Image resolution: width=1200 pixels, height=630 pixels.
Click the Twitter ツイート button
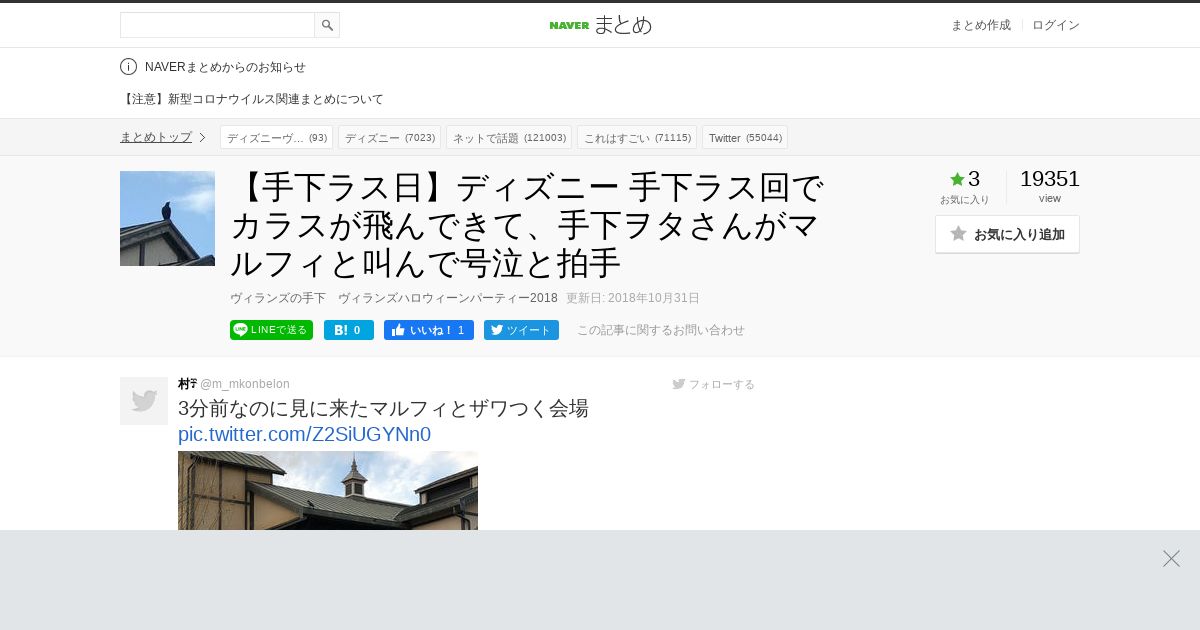[521, 330]
